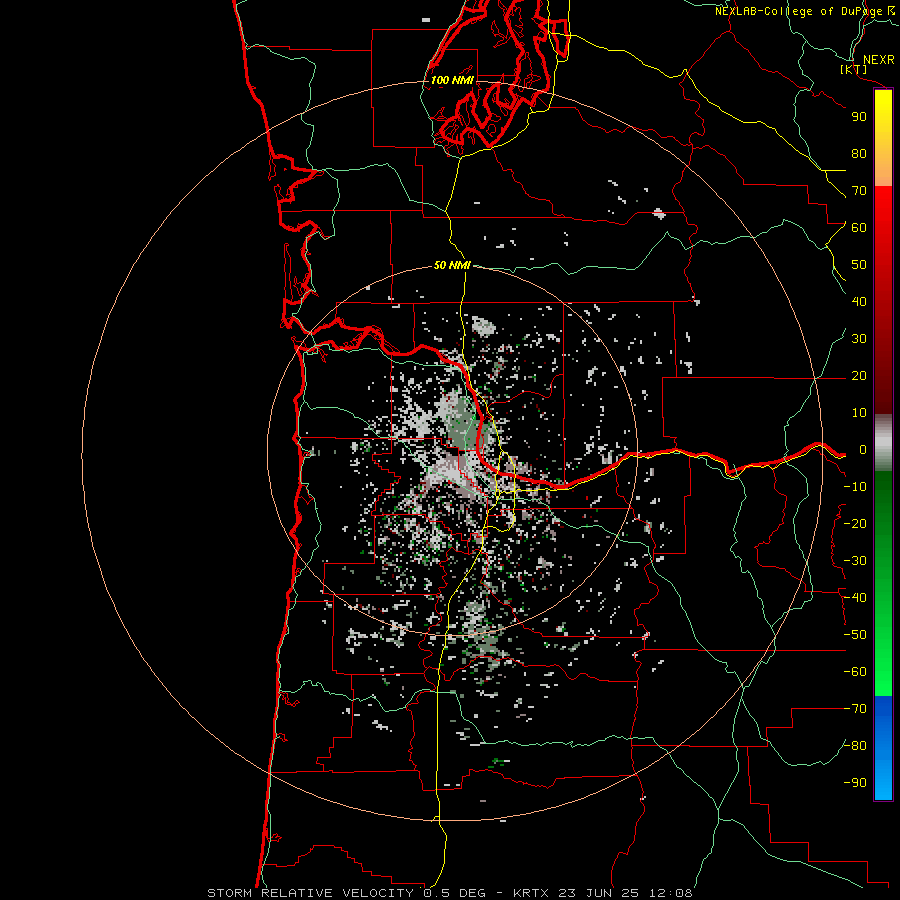Click the [KT] units label

click(x=853, y=69)
